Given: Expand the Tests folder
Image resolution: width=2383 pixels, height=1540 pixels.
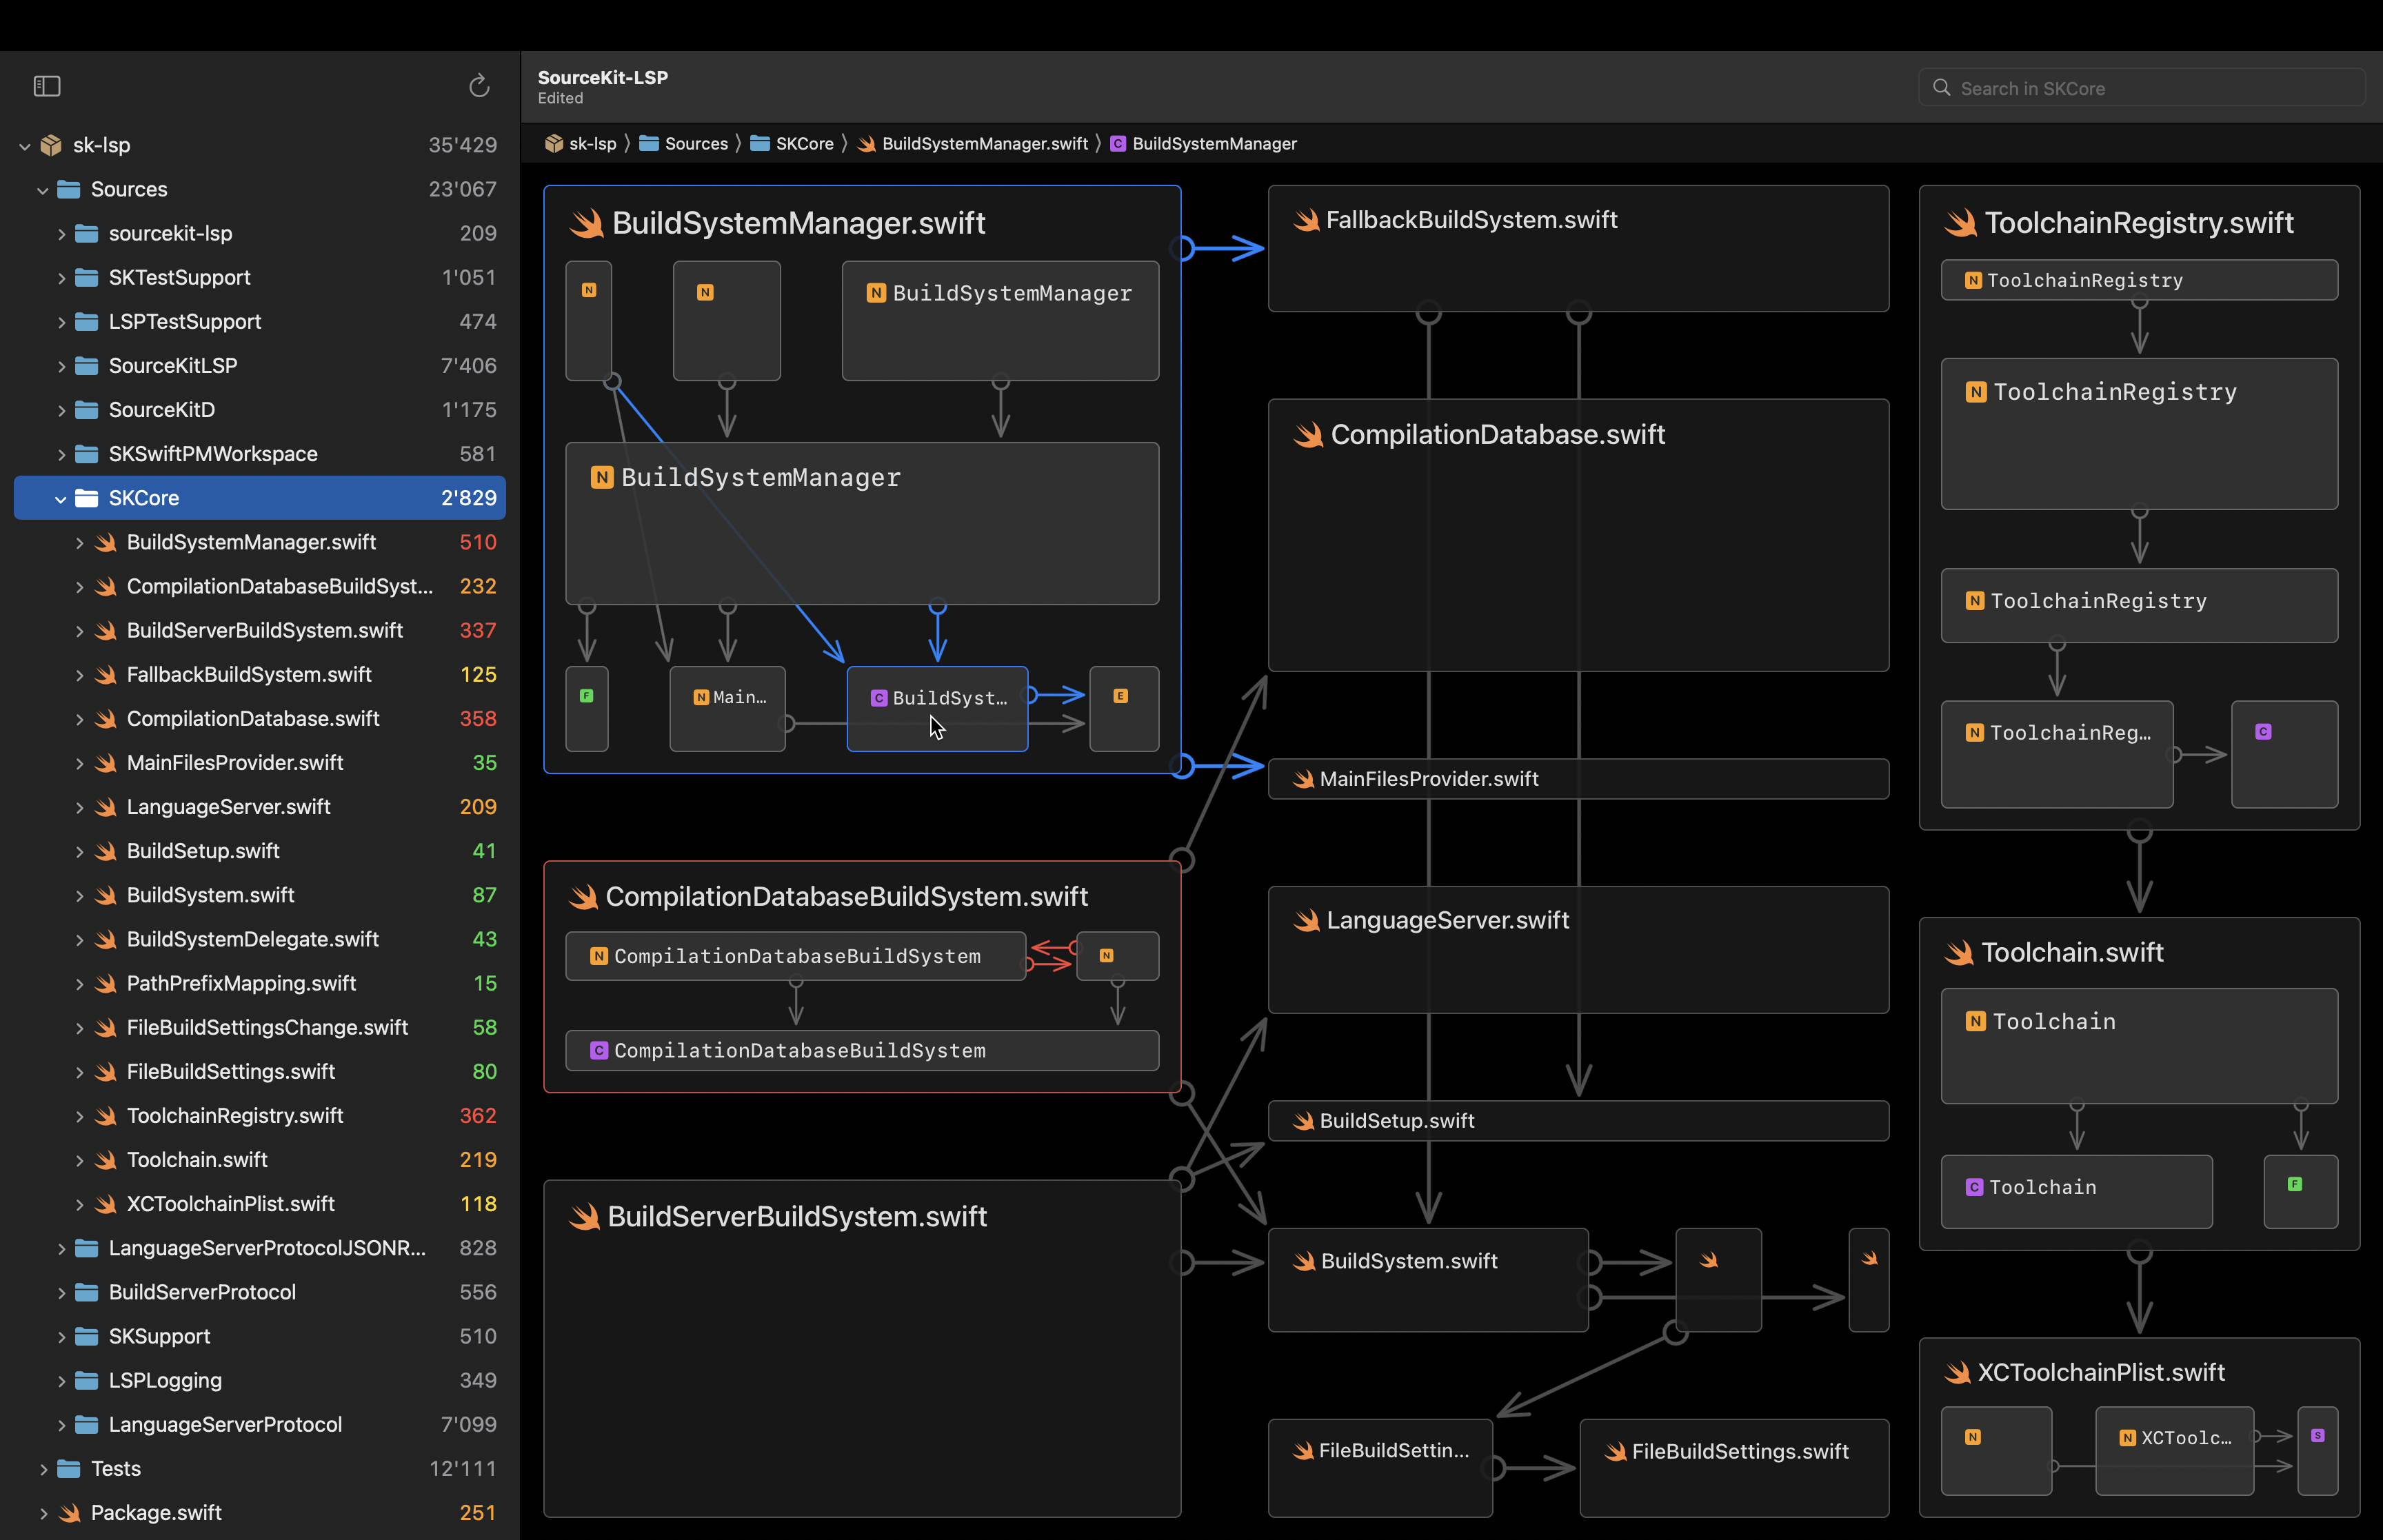Looking at the screenshot, I should pos(43,1469).
